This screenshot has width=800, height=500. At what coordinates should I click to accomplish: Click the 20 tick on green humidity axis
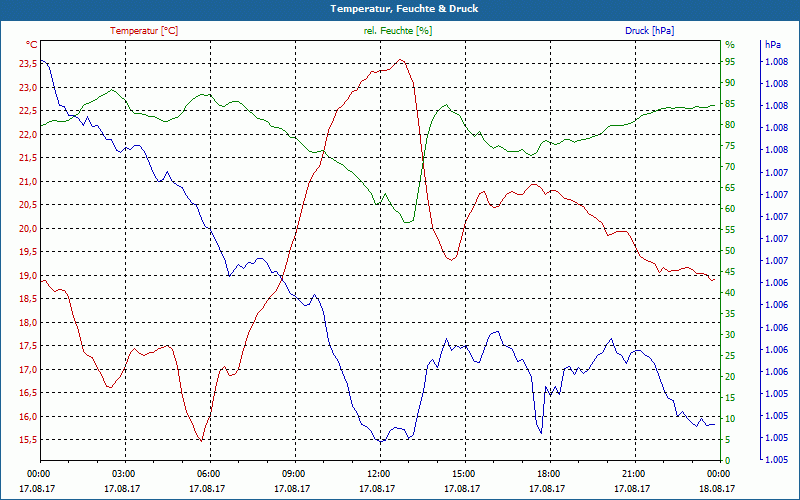pos(730,377)
